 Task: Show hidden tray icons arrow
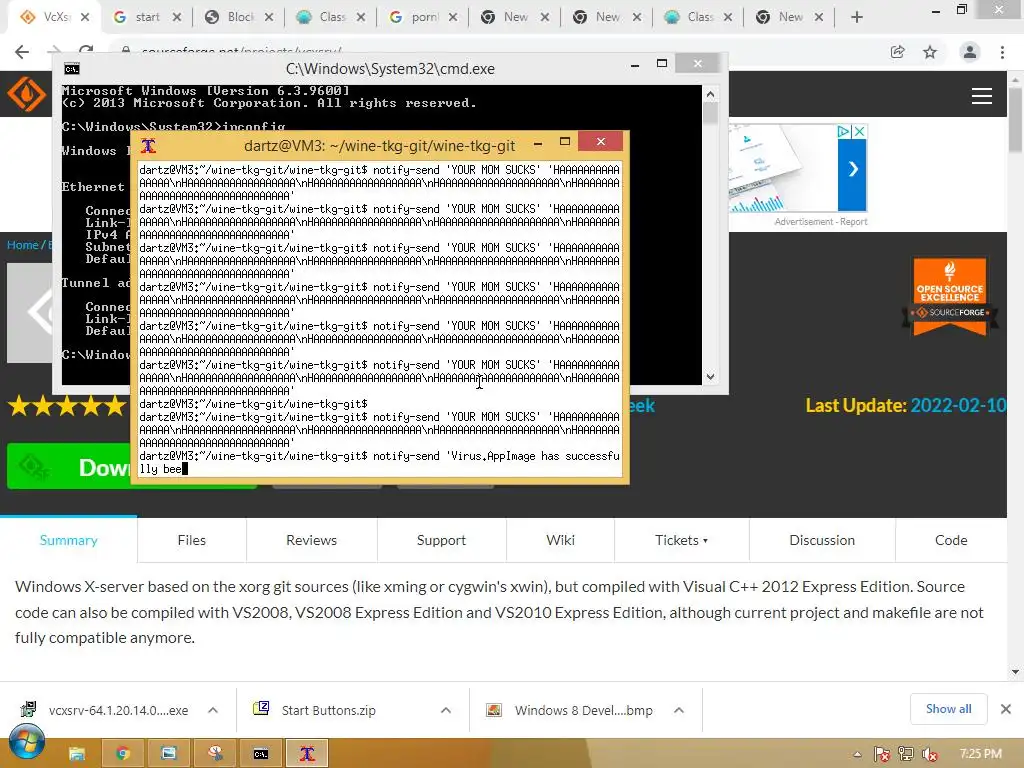(857, 754)
